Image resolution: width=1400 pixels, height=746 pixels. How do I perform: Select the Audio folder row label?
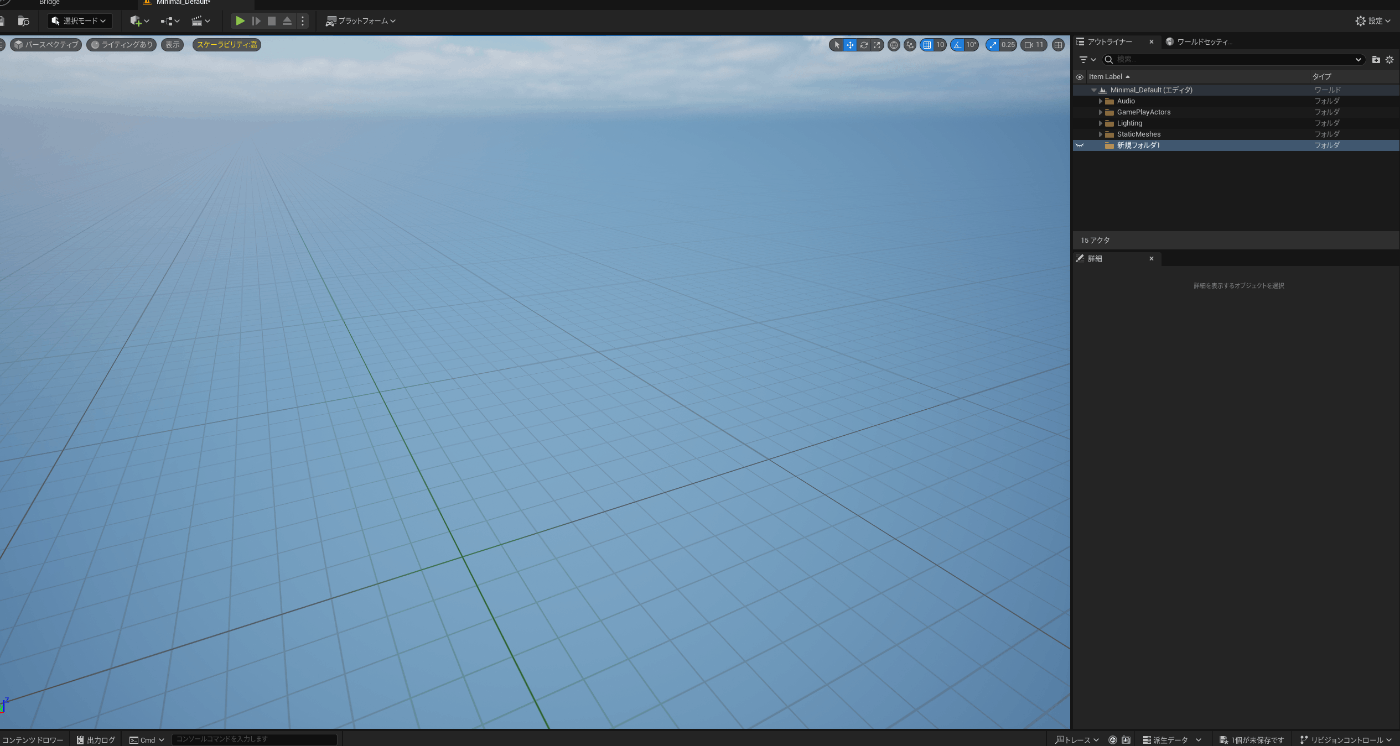(x=1126, y=101)
